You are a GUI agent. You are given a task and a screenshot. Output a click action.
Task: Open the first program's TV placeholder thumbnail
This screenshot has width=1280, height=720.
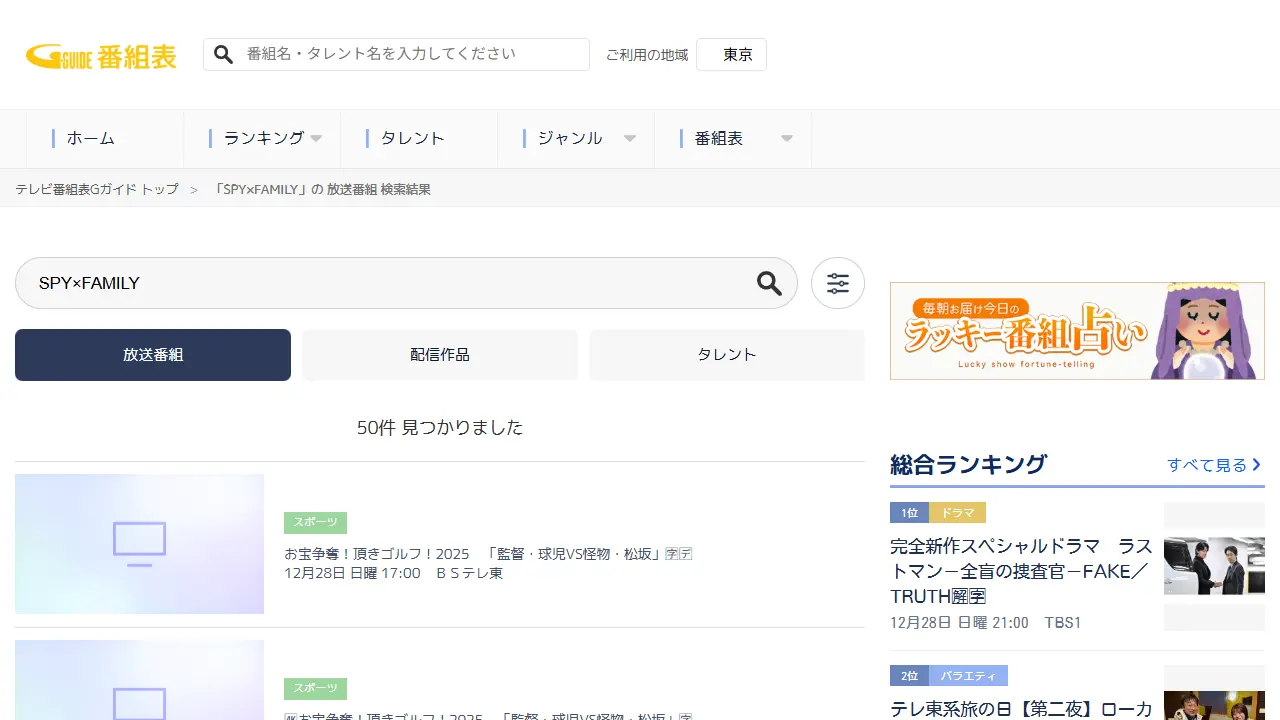(139, 543)
